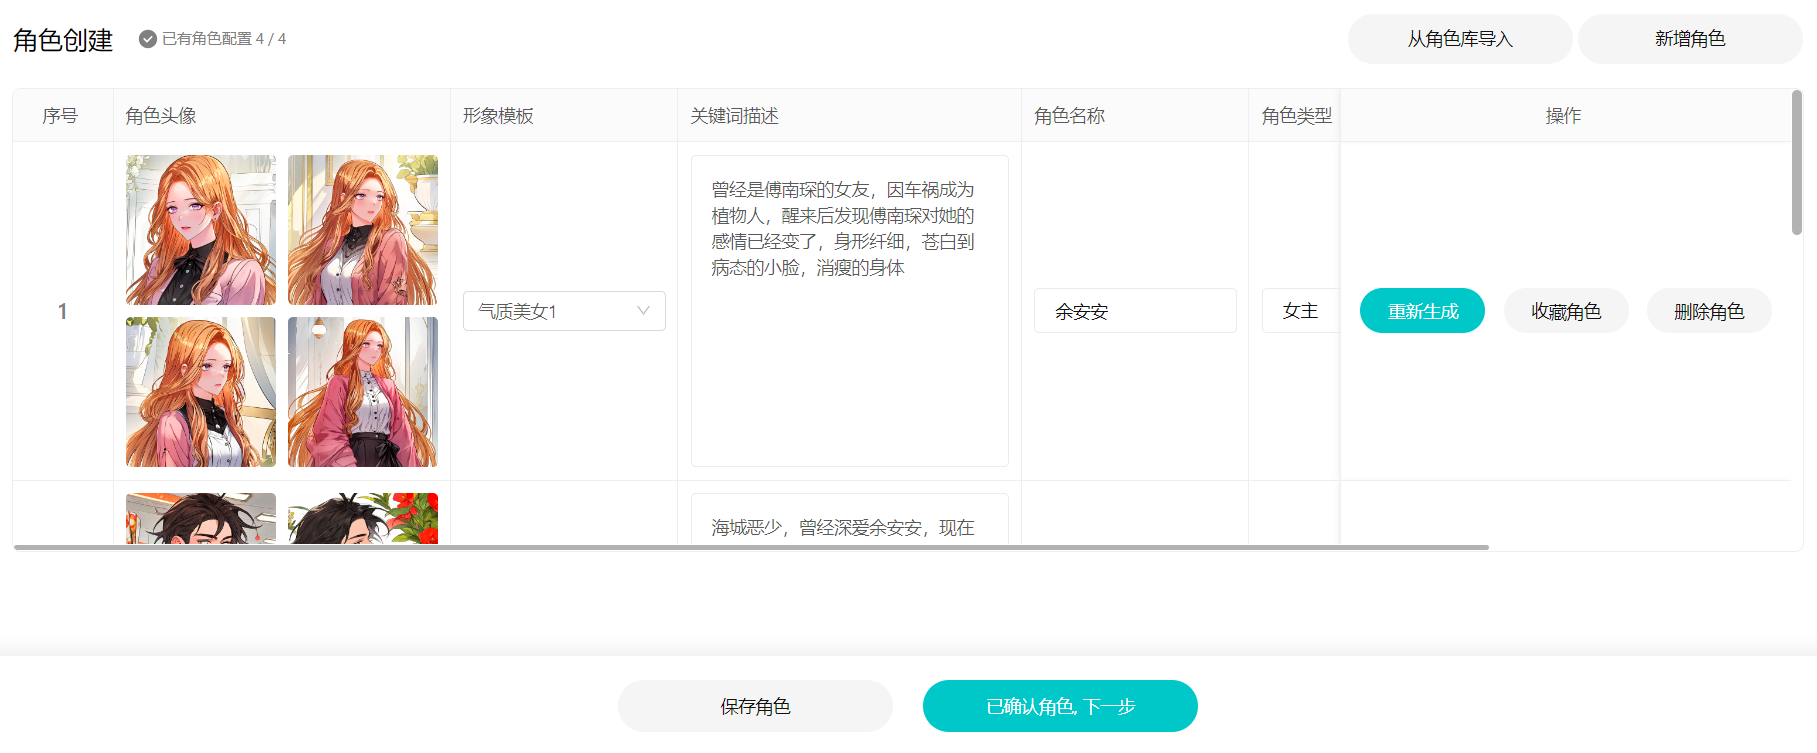Edit the 余安安 character name field

click(x=1135, y=311)
